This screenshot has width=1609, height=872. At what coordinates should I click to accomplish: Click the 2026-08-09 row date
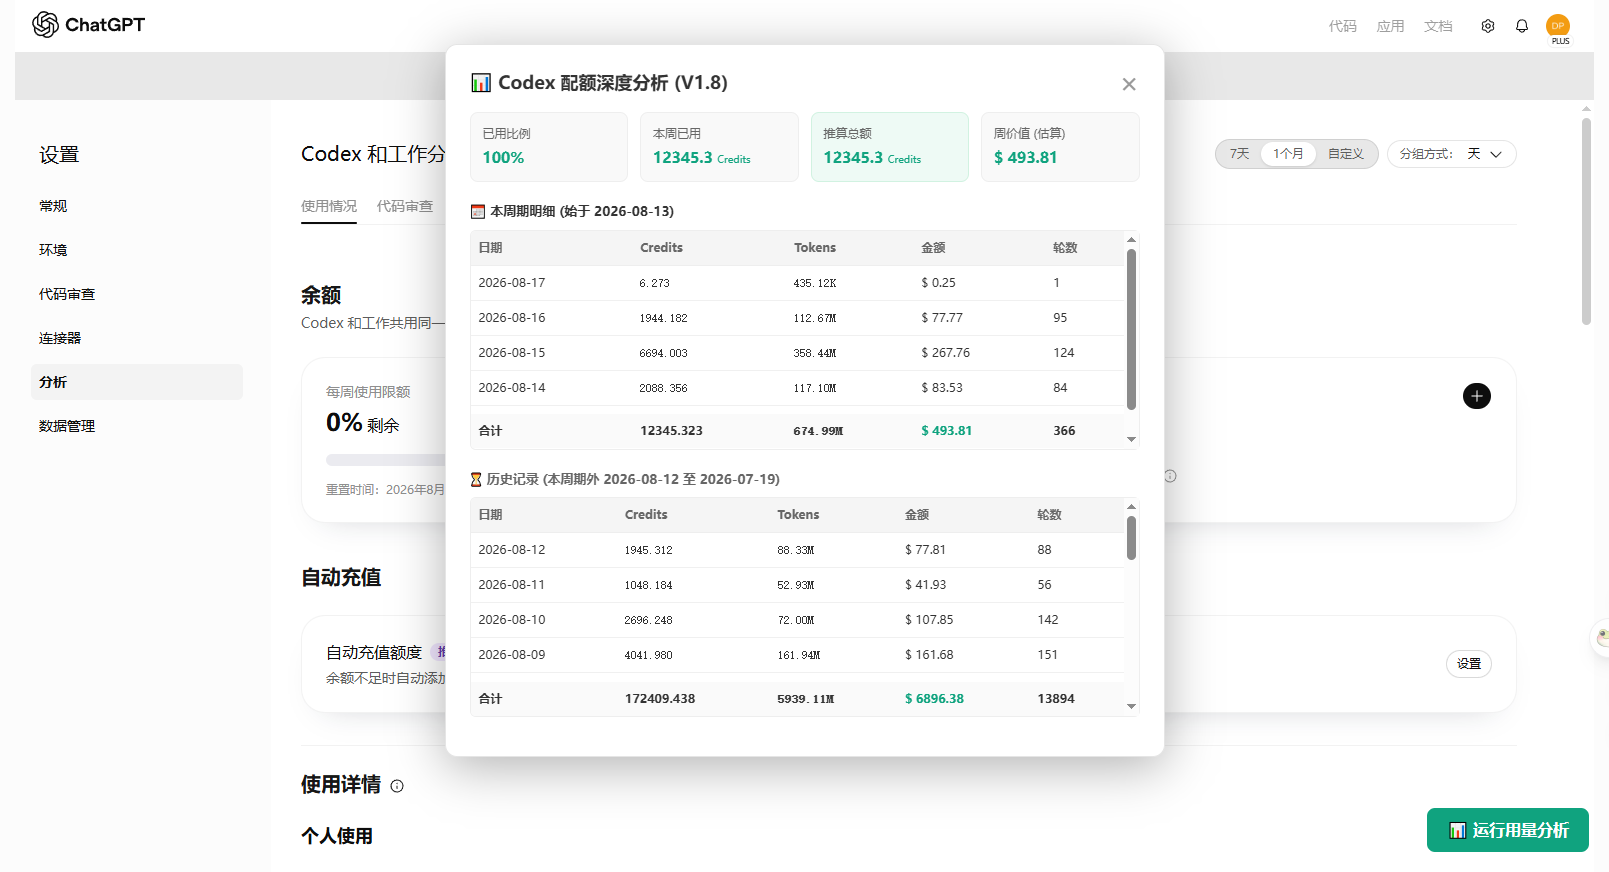(x=512, y=655)
